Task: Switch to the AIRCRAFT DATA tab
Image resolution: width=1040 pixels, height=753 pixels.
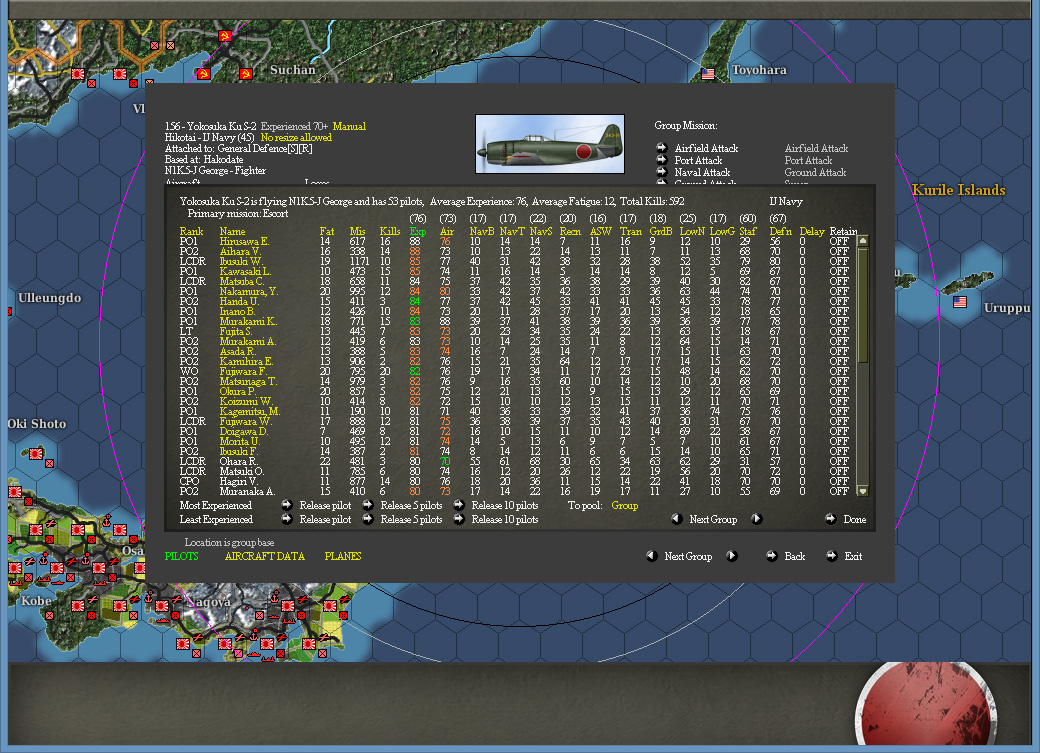Action: (x=265, y=556)
